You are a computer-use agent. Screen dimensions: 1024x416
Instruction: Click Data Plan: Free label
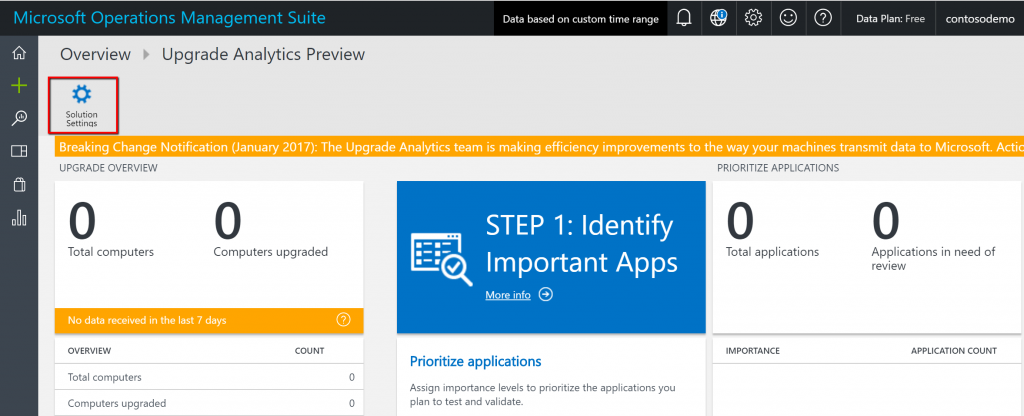click(890, 19)
